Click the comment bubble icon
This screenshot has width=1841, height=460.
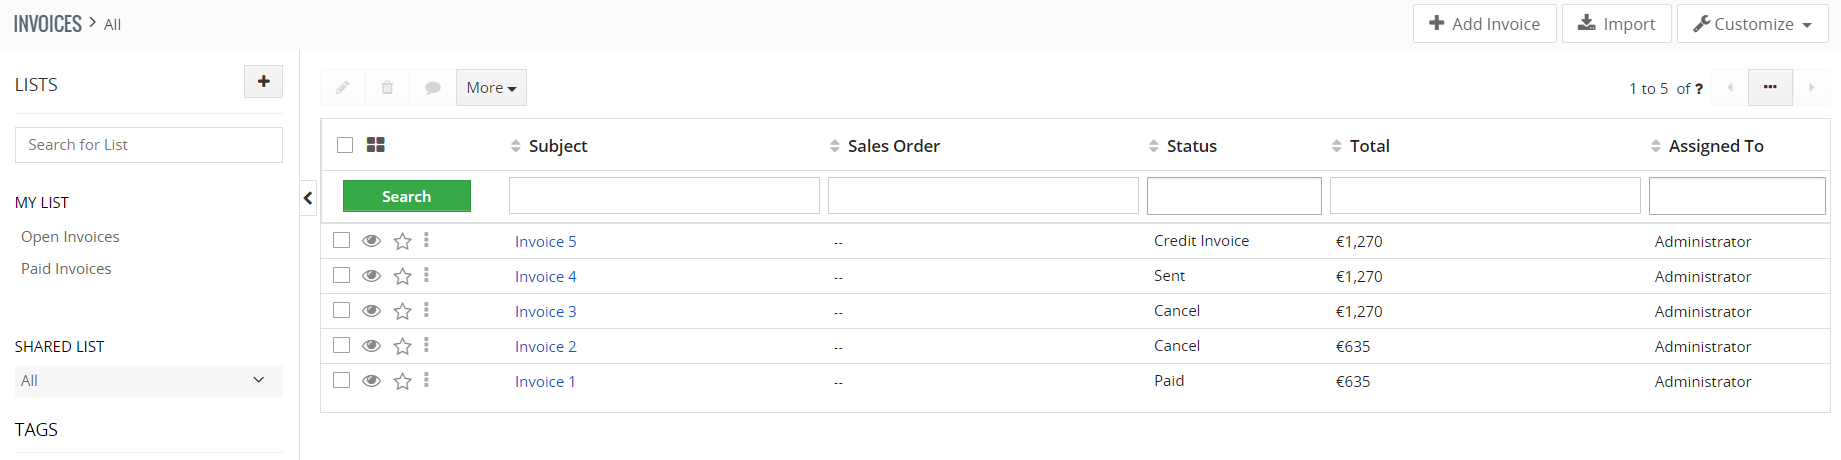pyautogui.click(x=433, y=88)
